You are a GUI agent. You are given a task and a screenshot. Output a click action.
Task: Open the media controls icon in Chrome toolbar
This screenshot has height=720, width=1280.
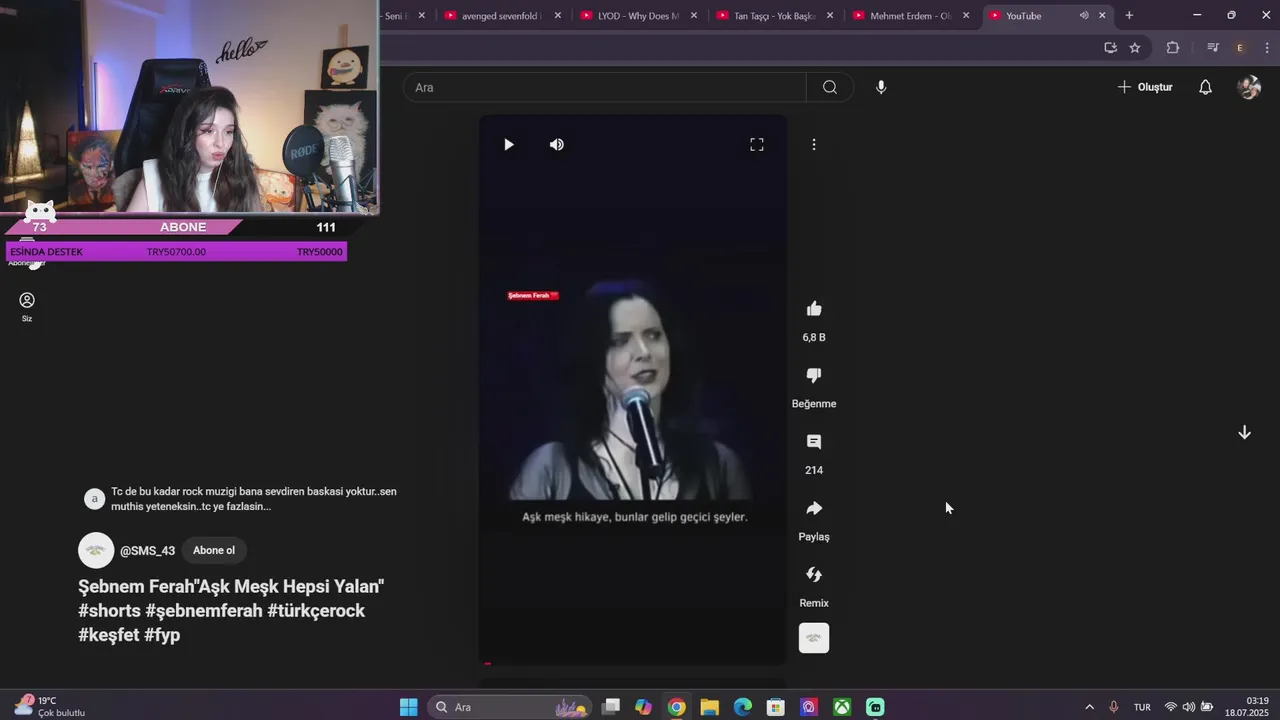pos(1213,47)
